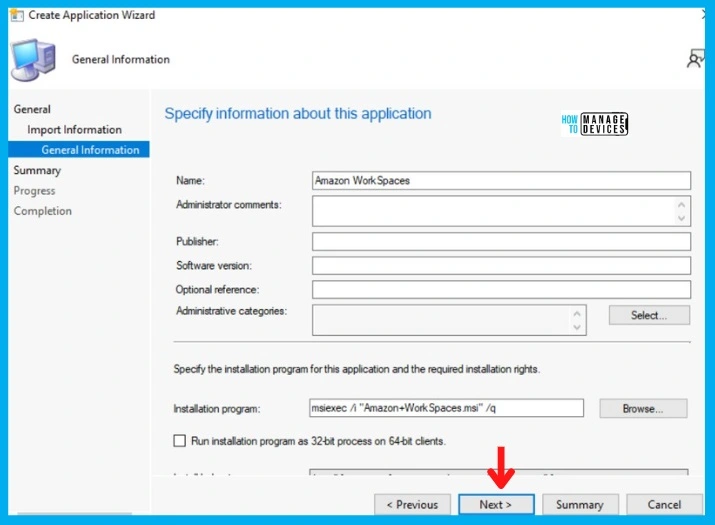Click the Create Application Wizard title icon
715x525 pixels.
[x=17, y=15]
